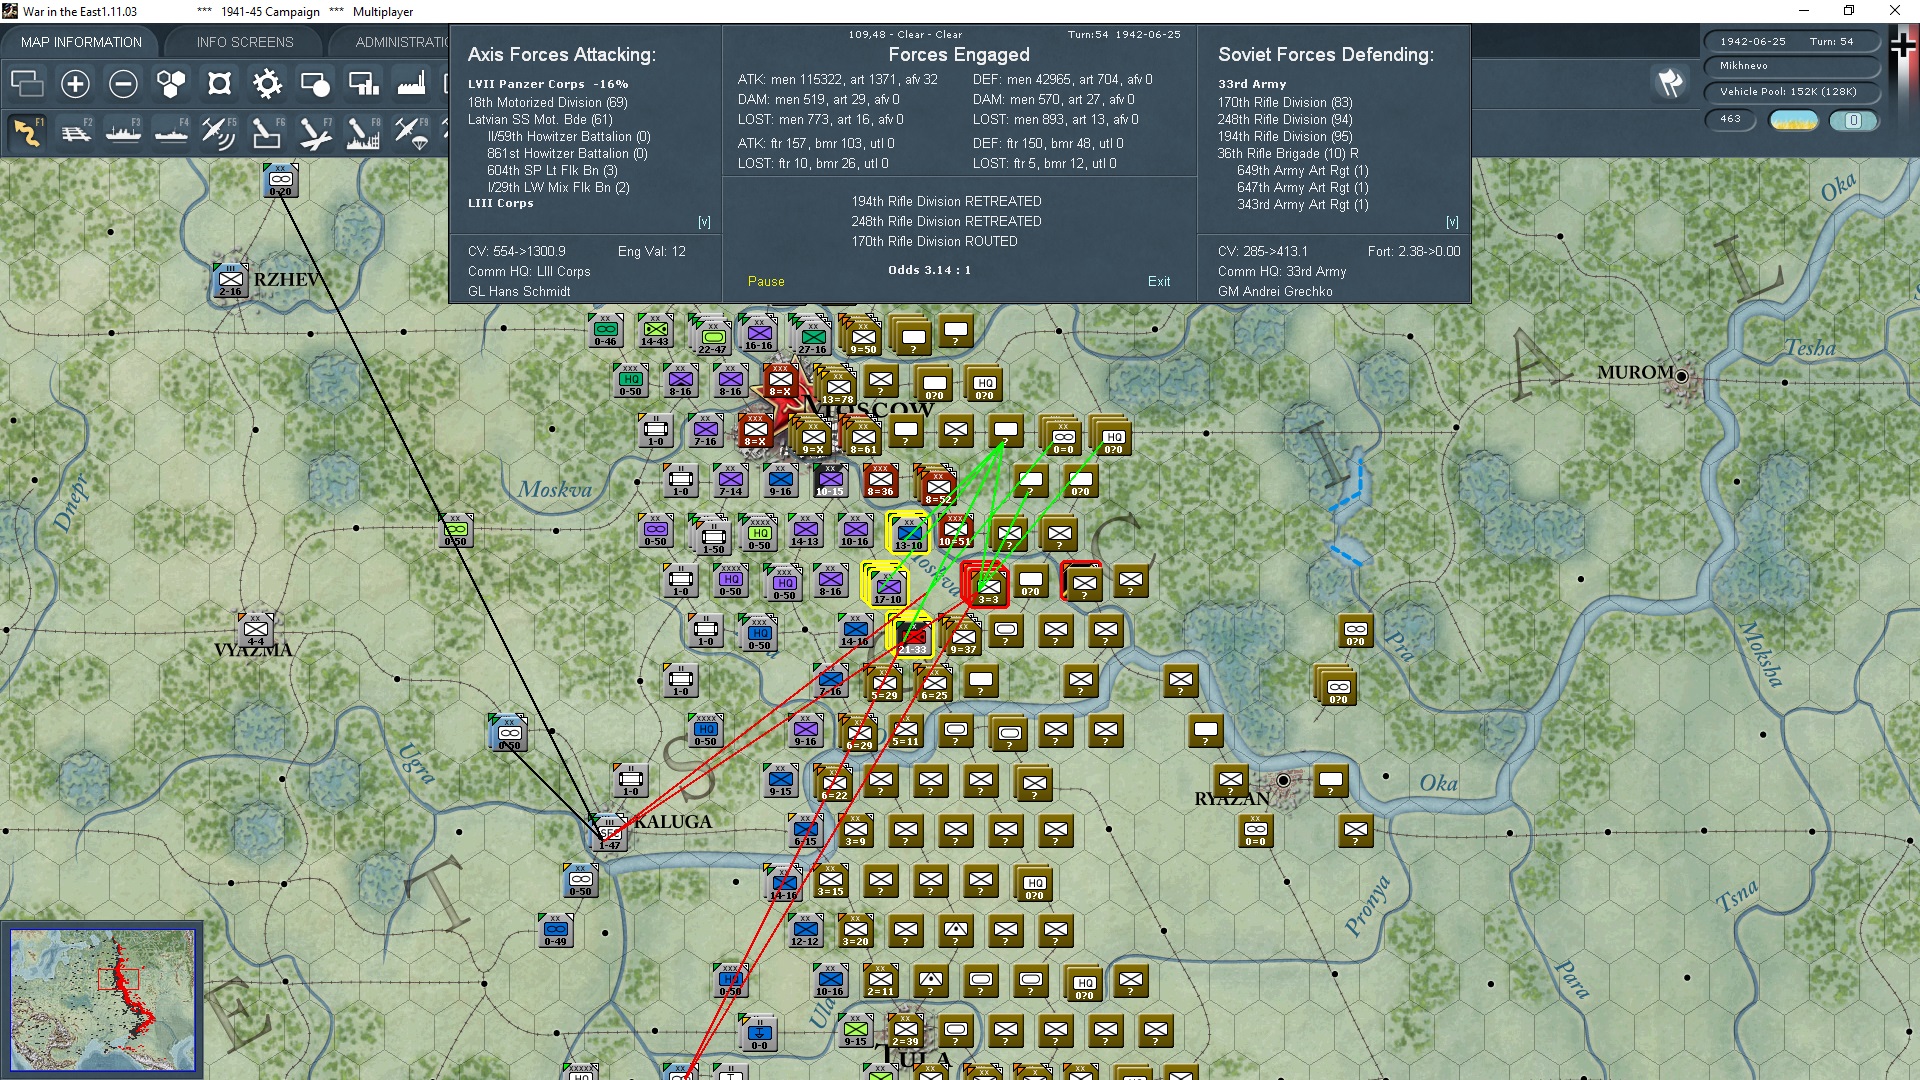Select the 2-16 unit at Rzhev
The image size is (1920, 1080).
pyautogui.click(x=230, y=281)
